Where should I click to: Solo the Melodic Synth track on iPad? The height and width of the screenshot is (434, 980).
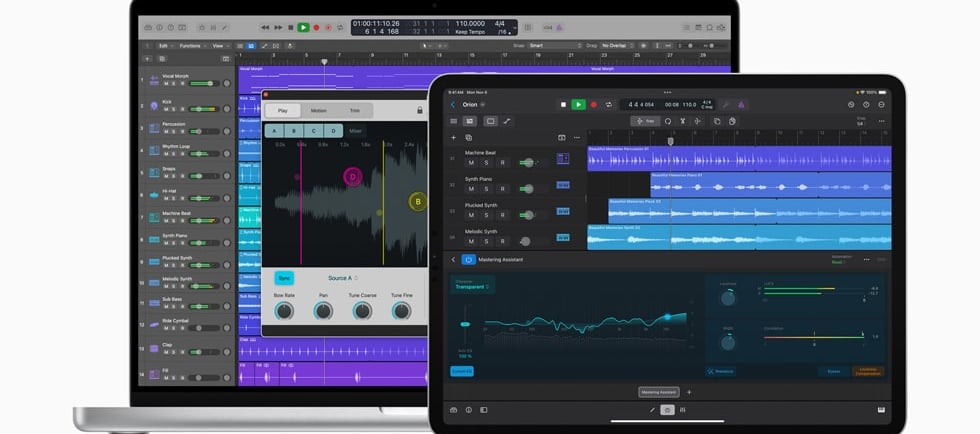click(486, 241)
